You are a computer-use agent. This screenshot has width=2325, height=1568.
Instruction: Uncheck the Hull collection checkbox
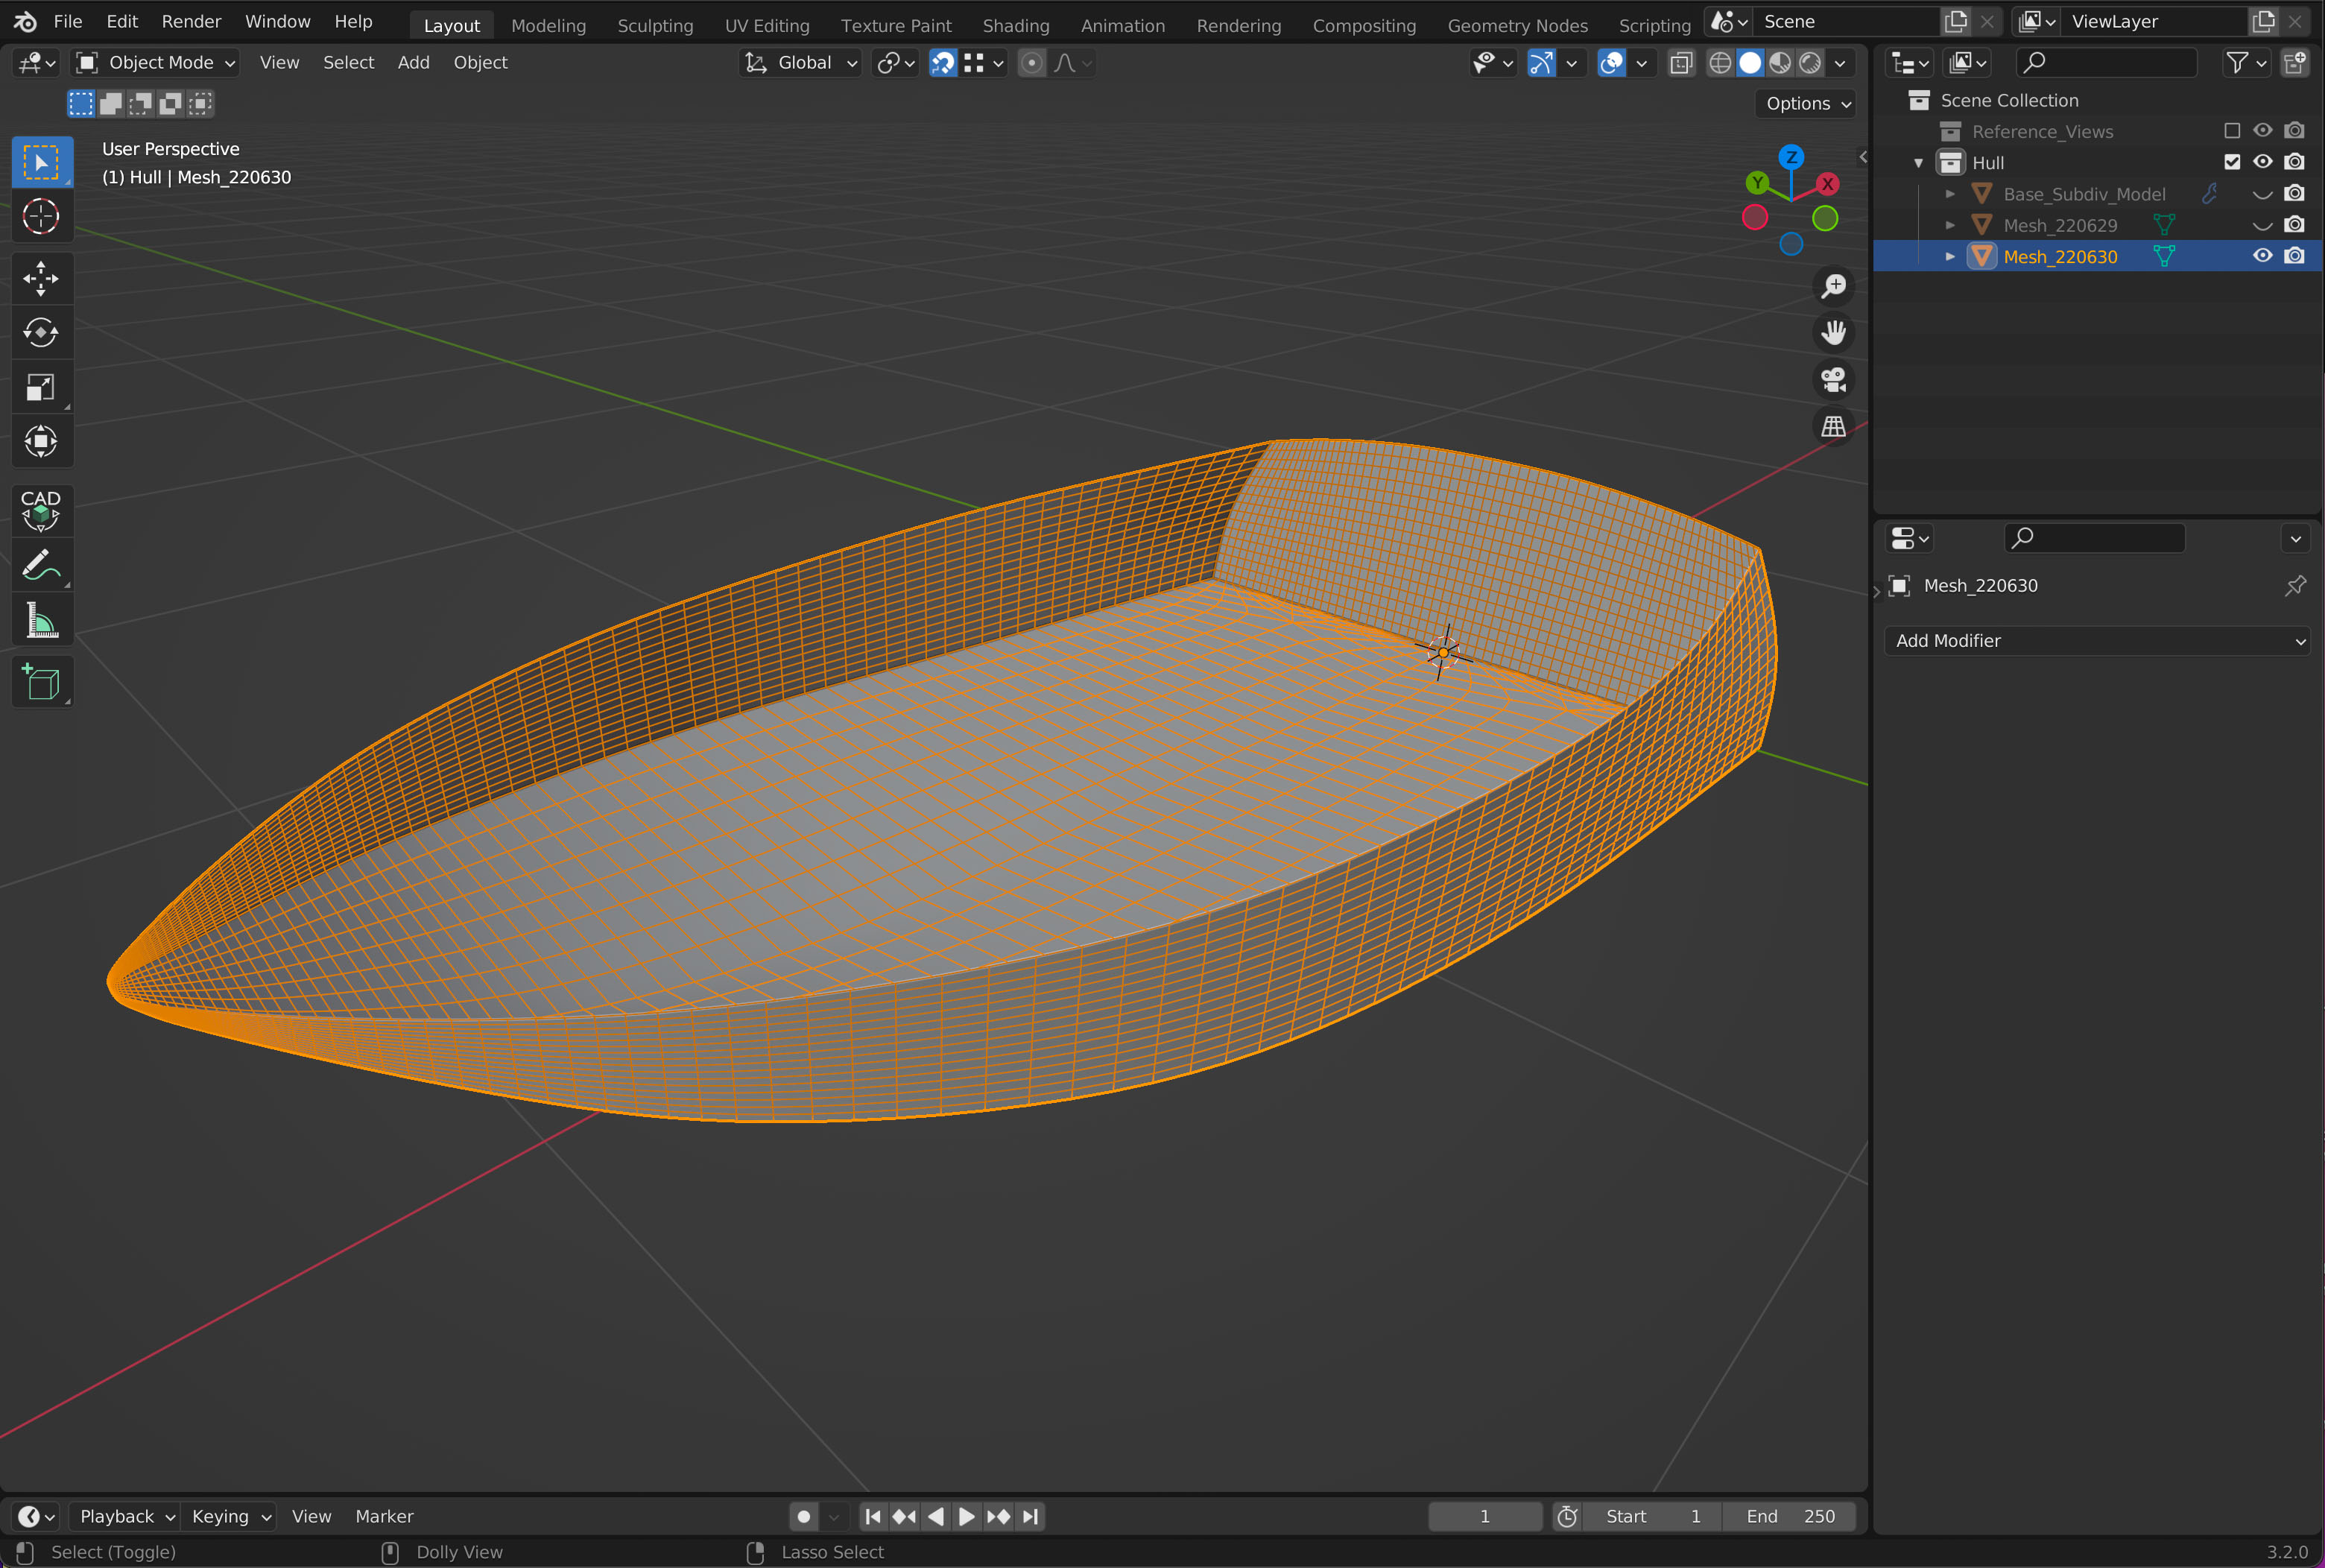(2232, 162)
